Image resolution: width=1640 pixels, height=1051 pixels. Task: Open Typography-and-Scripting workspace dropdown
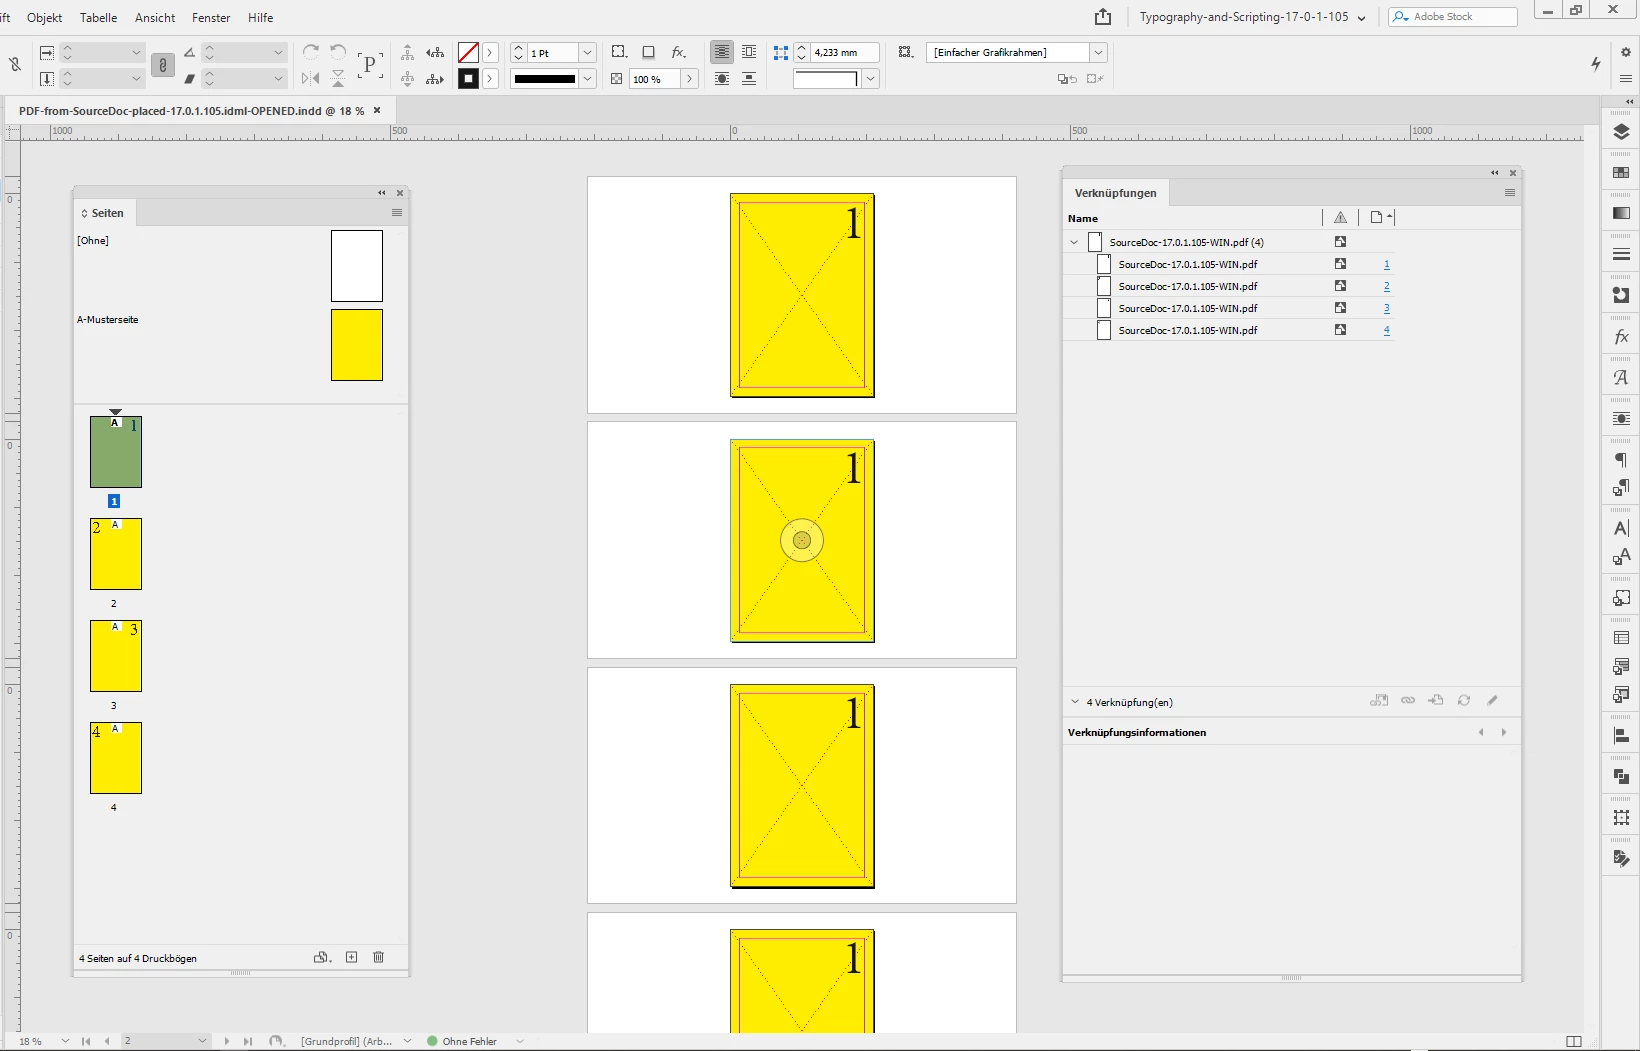click(x=1362, y=18)
